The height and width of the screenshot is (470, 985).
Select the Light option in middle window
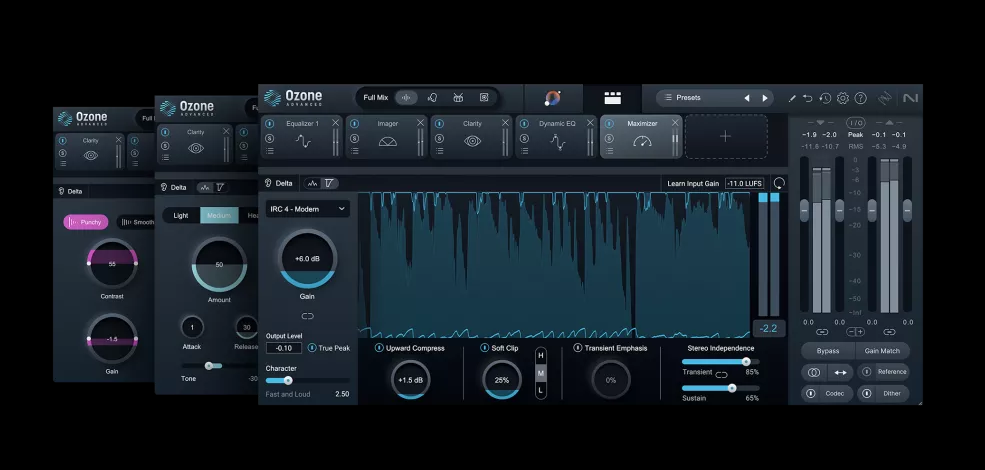point(181,216)
